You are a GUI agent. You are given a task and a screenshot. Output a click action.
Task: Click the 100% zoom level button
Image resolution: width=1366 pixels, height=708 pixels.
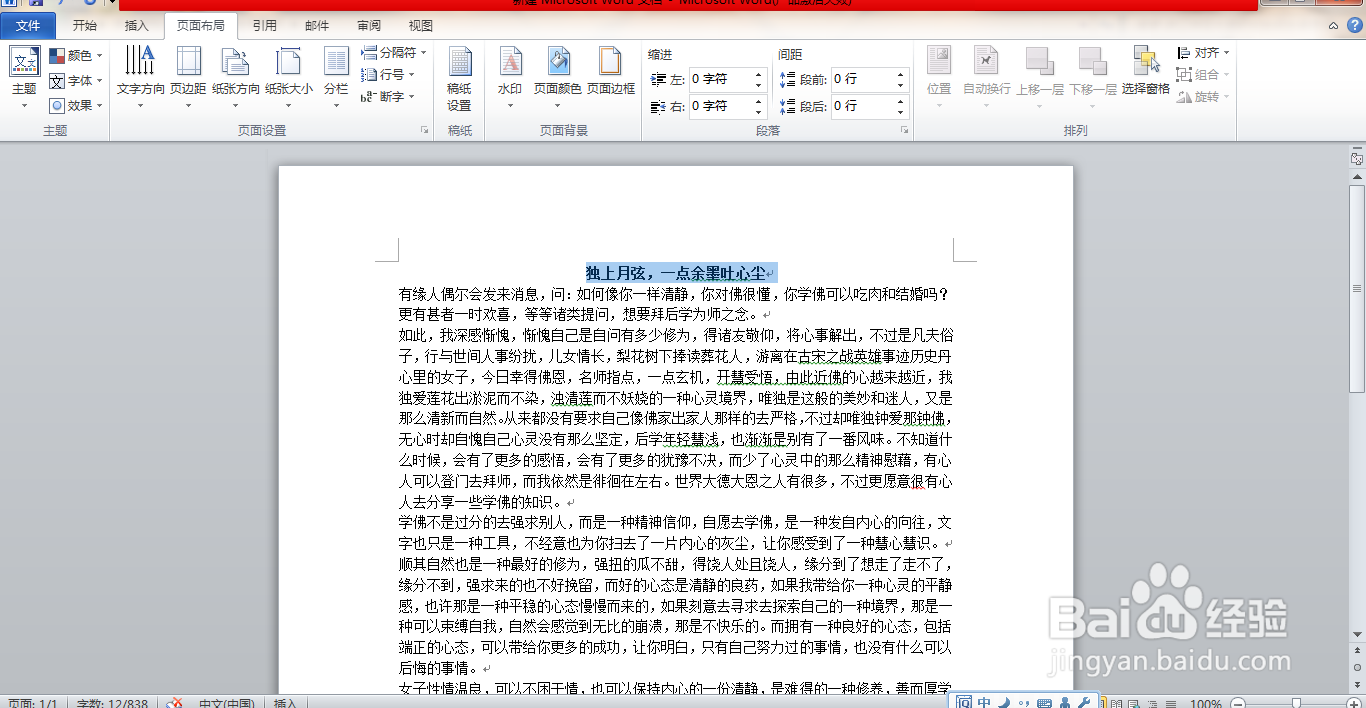click(x=1206, y=704)
